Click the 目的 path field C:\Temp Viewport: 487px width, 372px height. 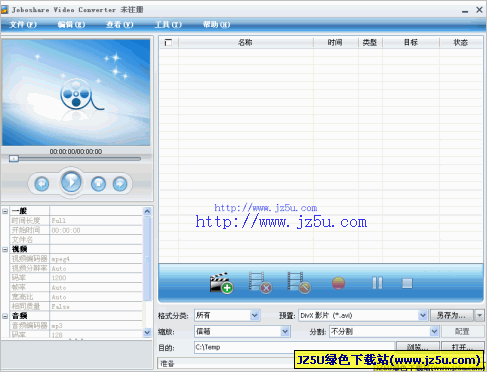(x=294, y=347)
